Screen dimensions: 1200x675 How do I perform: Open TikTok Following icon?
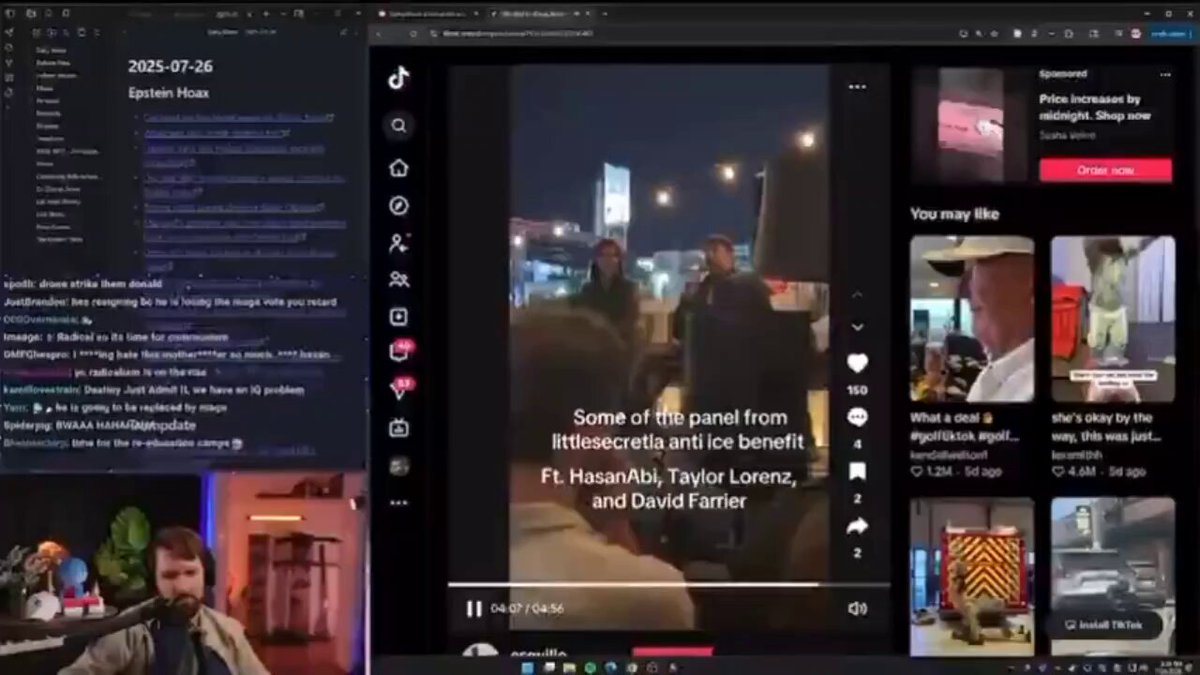399,242
